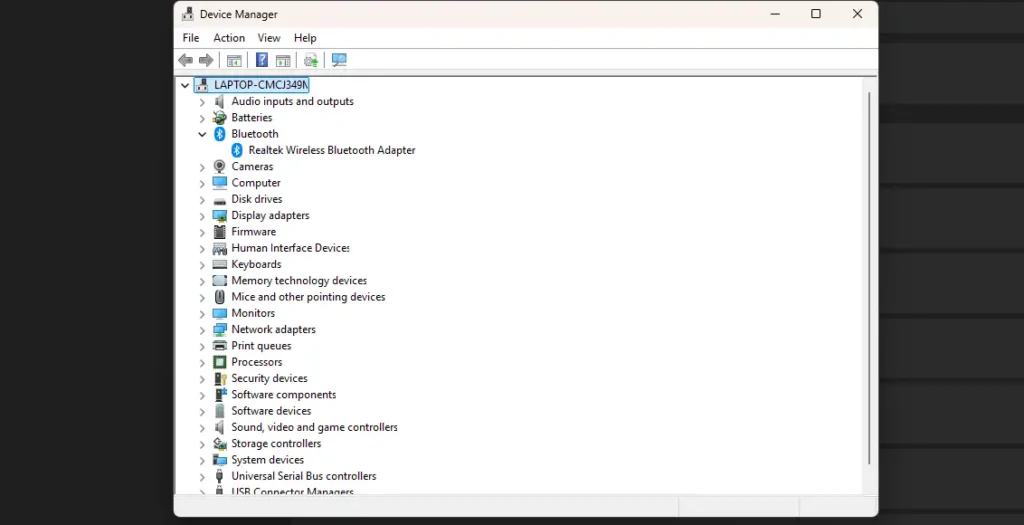This screenshot has width=1024, height=525.
Task: Click the Human Interface Devices icon
Action: click(219, 248)
